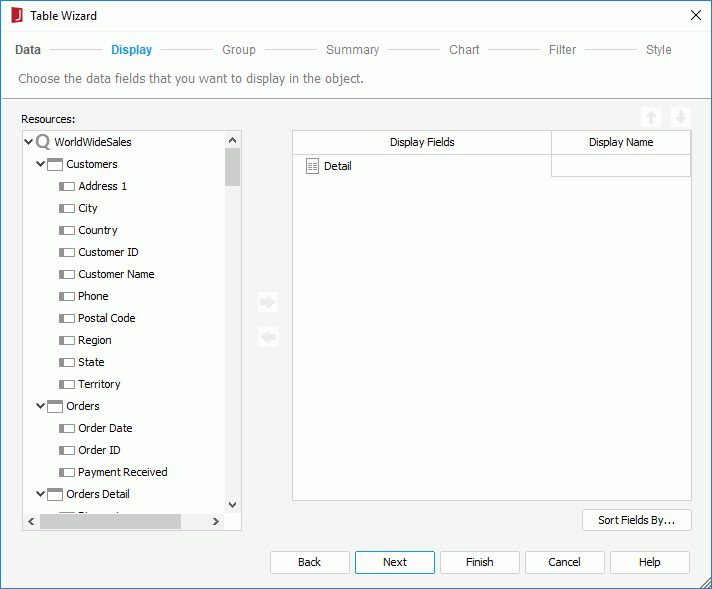Click the Postal Code field icon
This screenshot has height=589, width=712.
(x=67, y=319)
